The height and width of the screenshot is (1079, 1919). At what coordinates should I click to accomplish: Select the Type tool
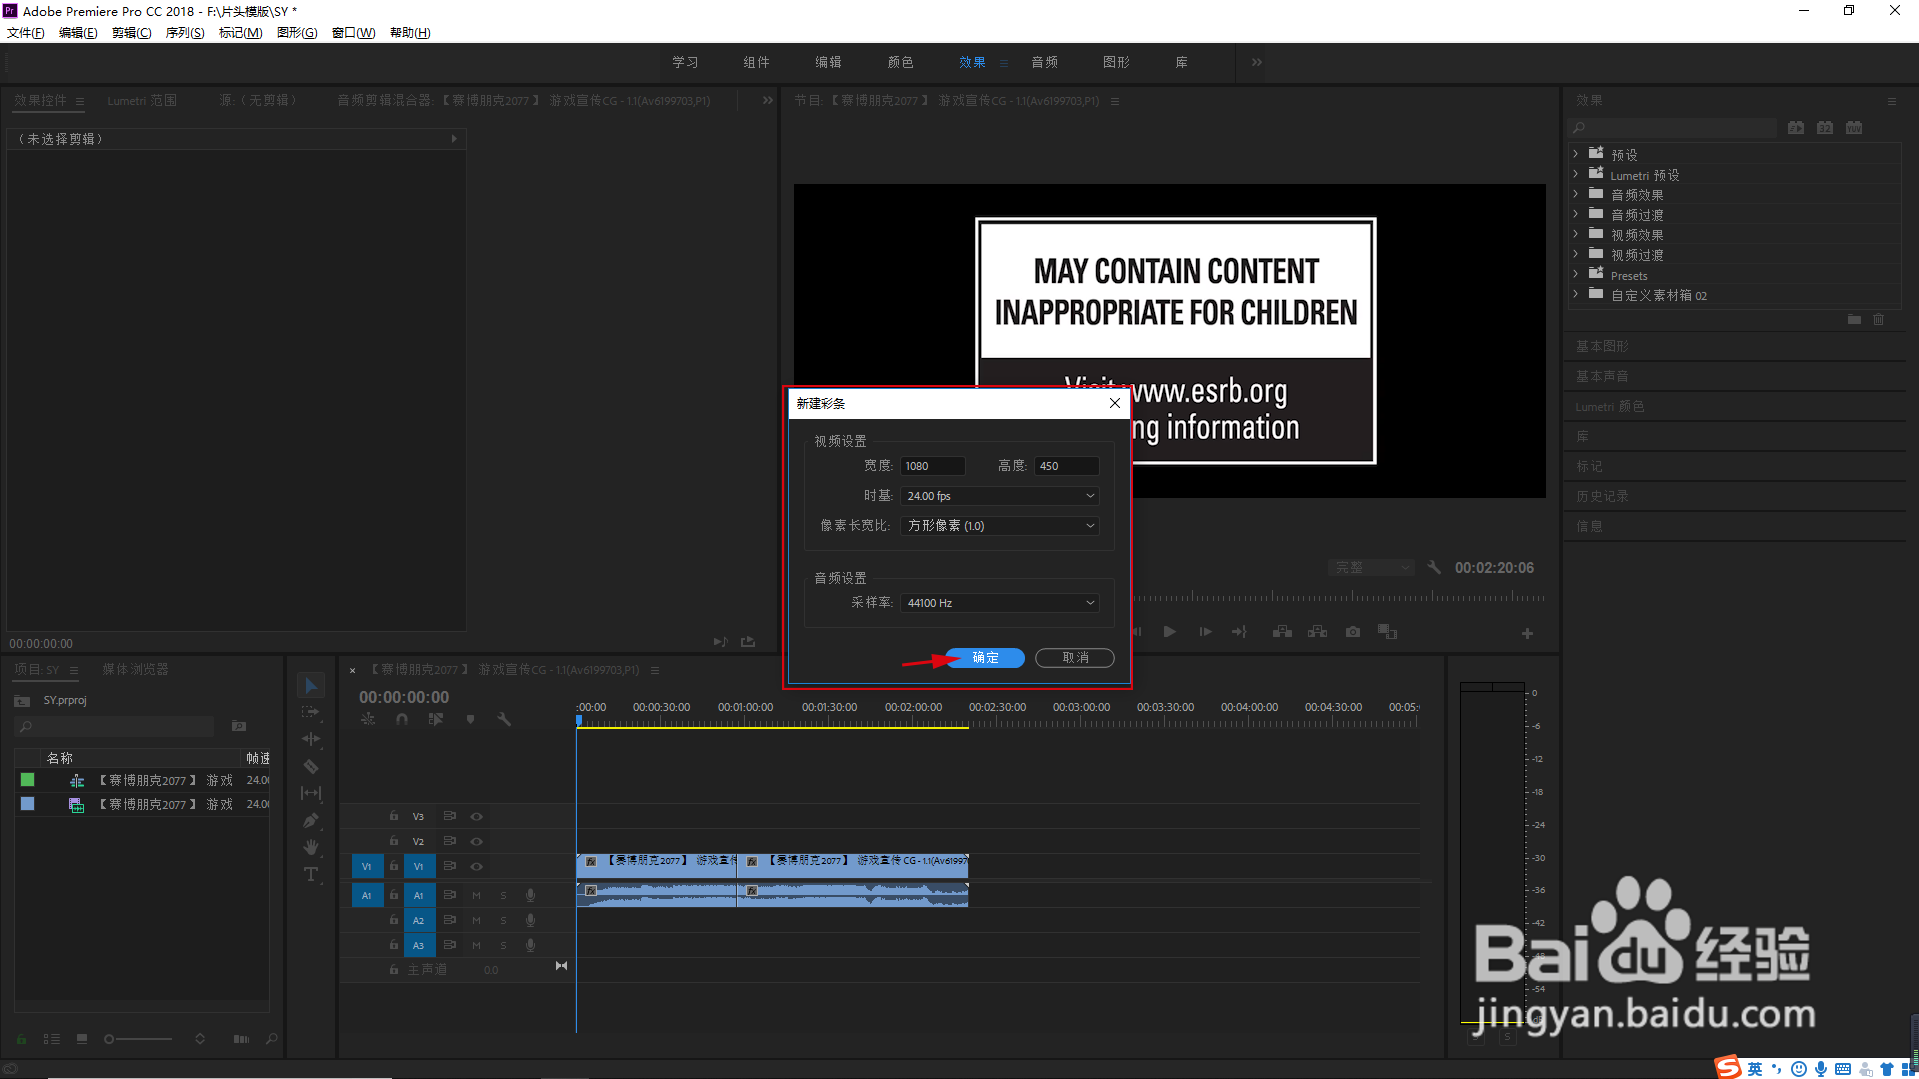click(311, 874)
